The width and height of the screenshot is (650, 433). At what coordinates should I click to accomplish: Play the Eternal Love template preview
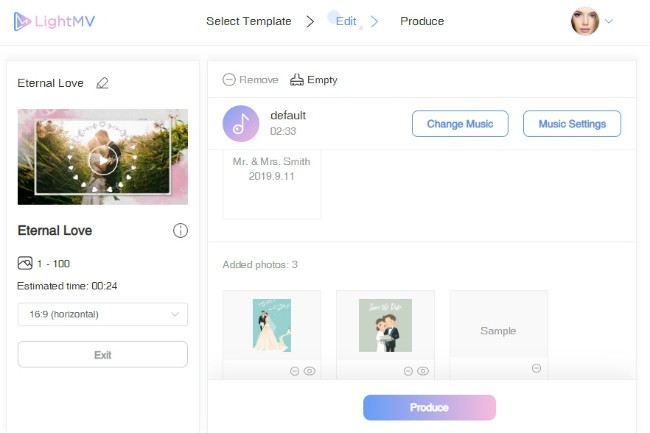point(102,158)
